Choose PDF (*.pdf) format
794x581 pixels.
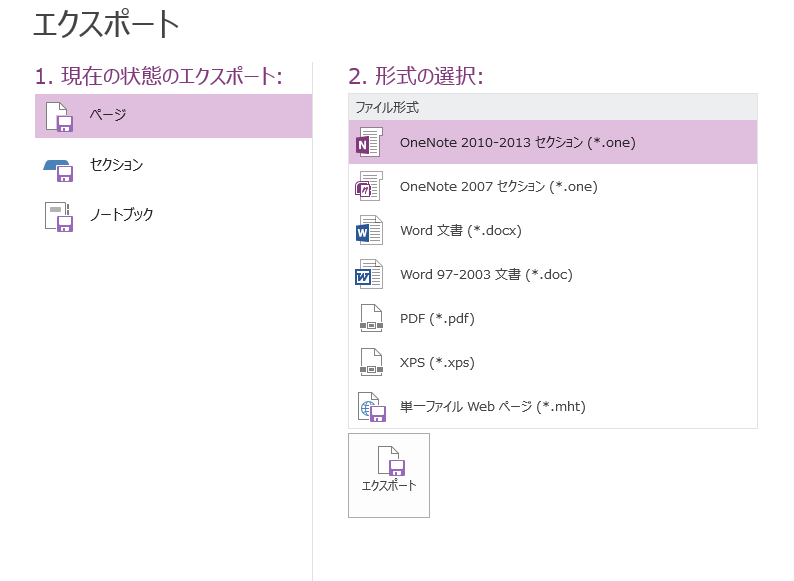pos(553,319)
